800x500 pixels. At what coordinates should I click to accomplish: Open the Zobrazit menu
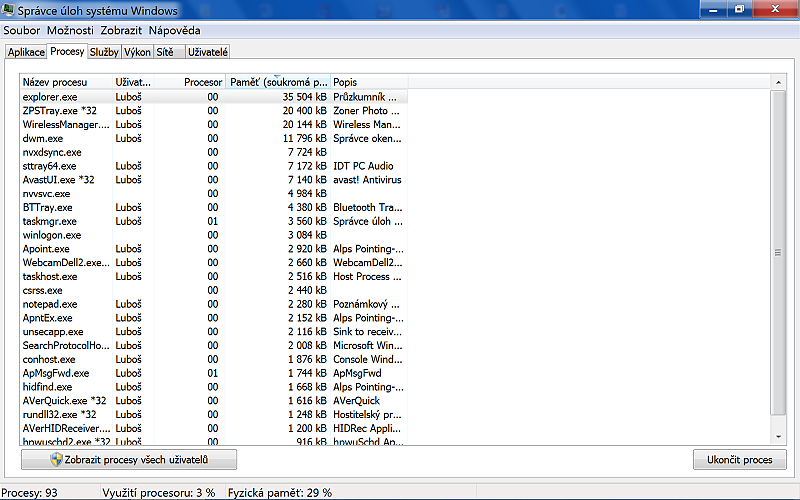121,30
